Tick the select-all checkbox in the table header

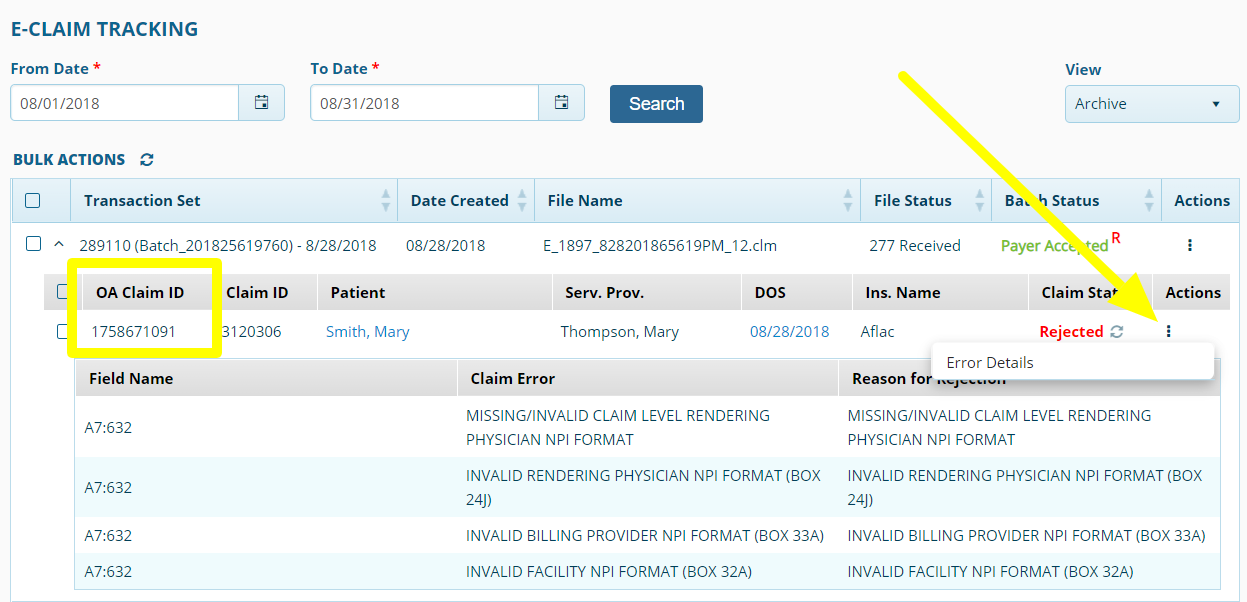(33, 201)
